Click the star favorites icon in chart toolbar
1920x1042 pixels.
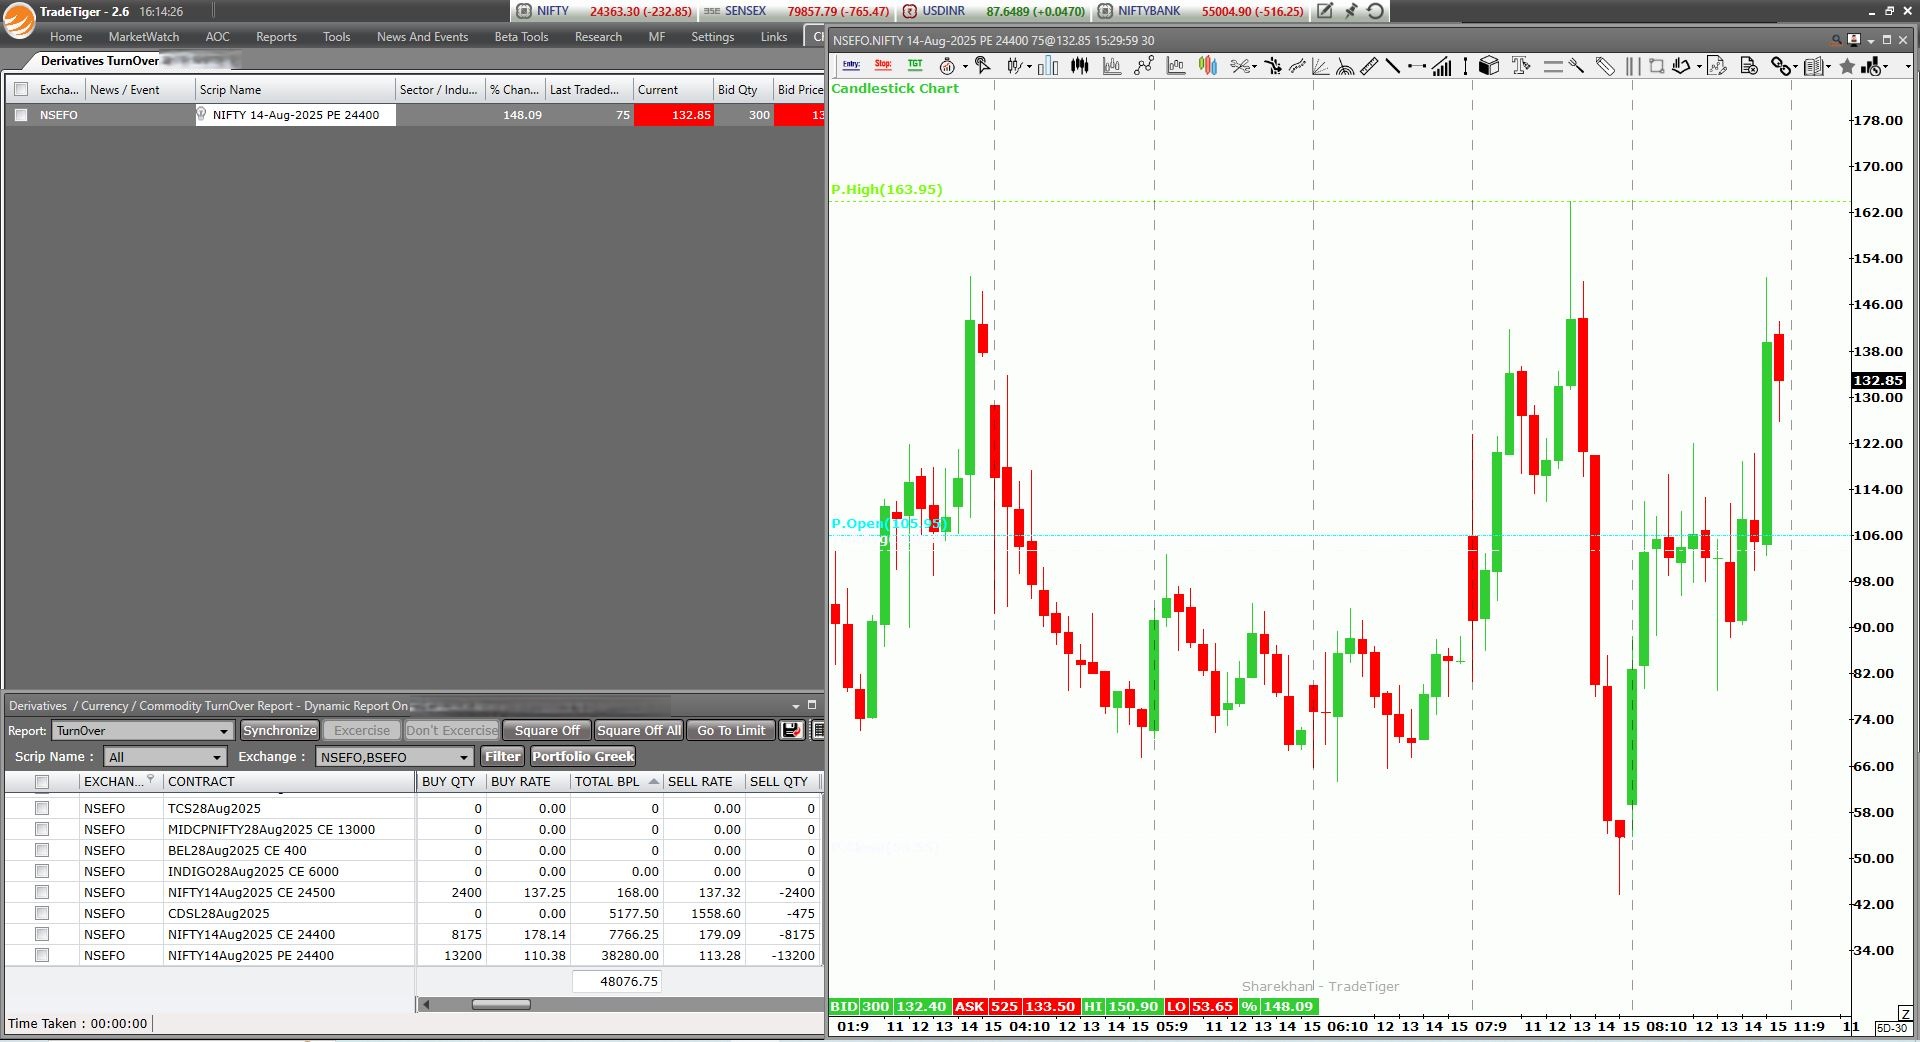(x=1847, y=66)
